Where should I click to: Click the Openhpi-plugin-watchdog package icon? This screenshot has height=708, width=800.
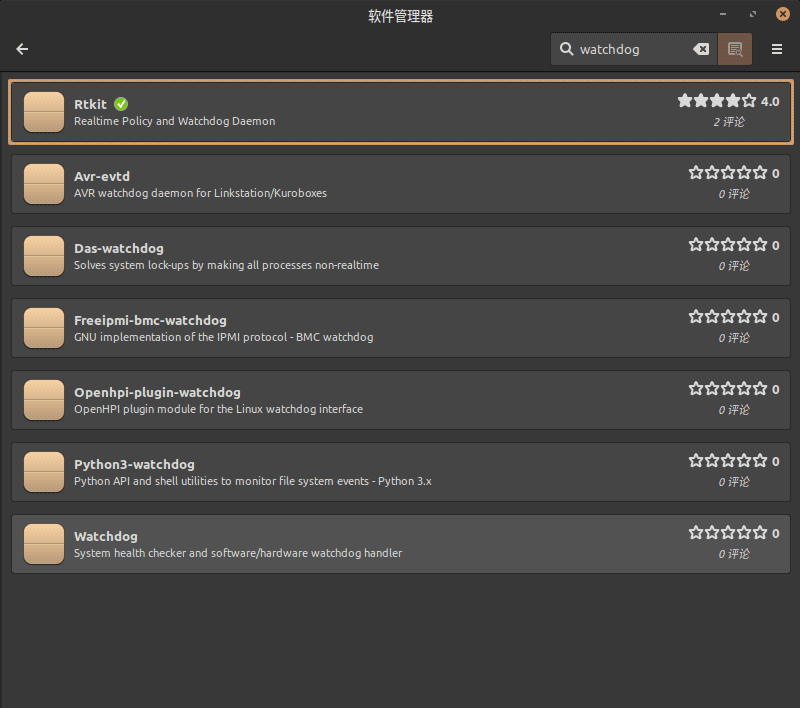point(43,400)
